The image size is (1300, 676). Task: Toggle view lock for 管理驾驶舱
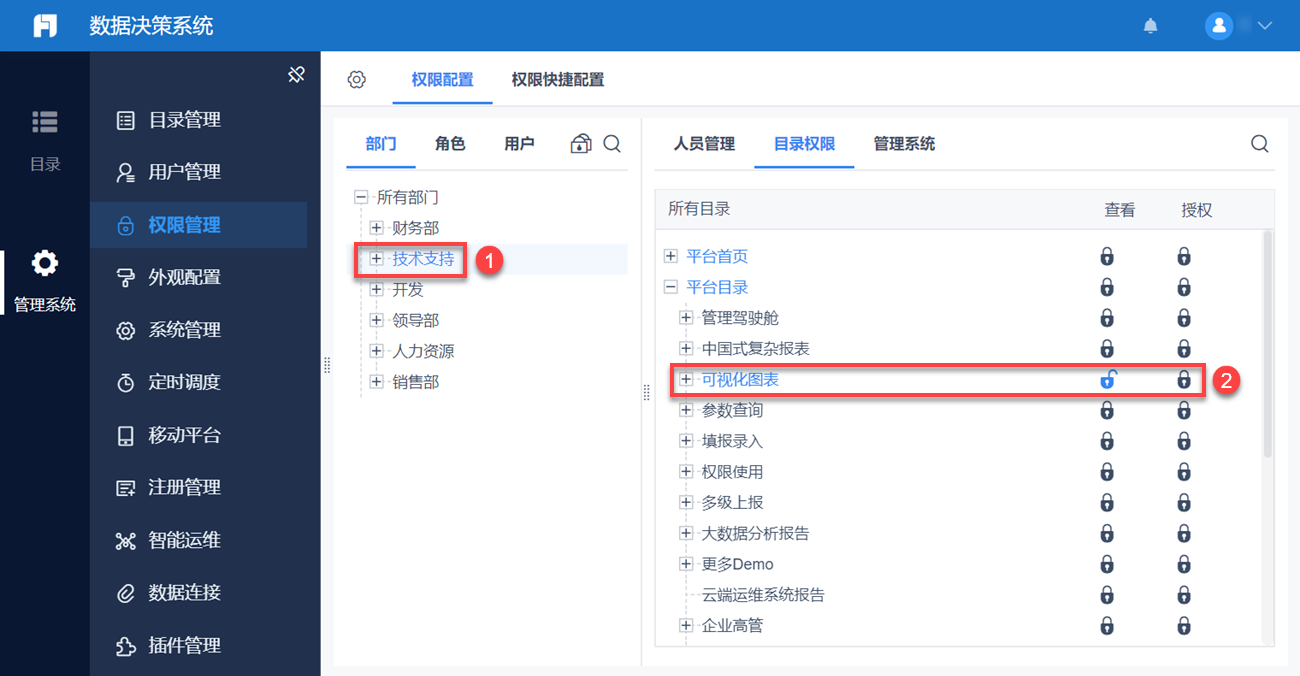click(x=1107, y=318)
